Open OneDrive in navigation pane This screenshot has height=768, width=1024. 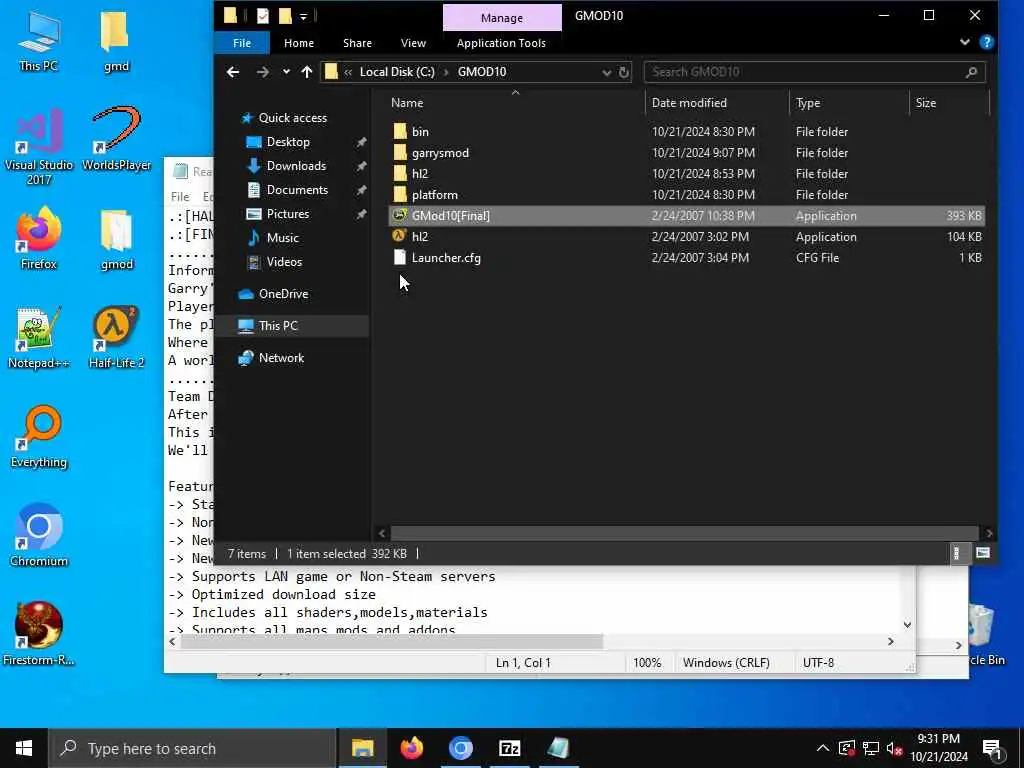[x=283, y=294]
